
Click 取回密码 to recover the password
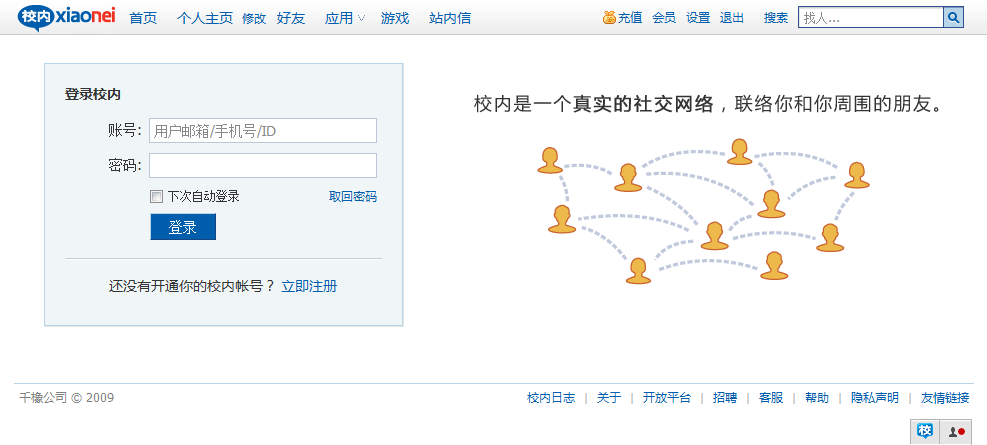pyautogui.click(x=353, y=197)
